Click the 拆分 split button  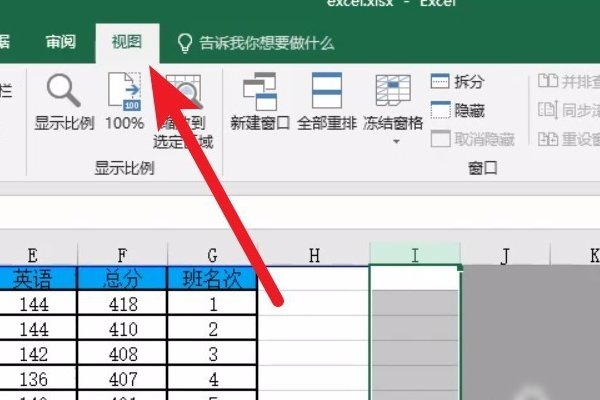(x=458, y=81)
